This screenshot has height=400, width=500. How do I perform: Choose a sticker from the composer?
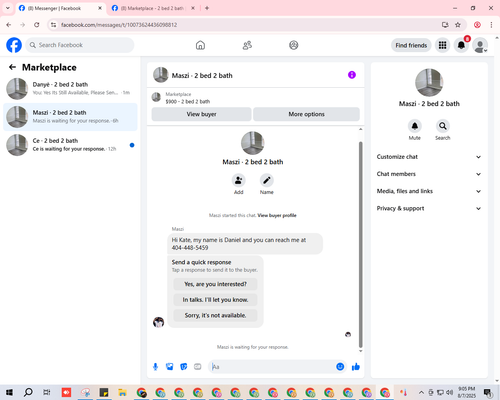[184, 367]
